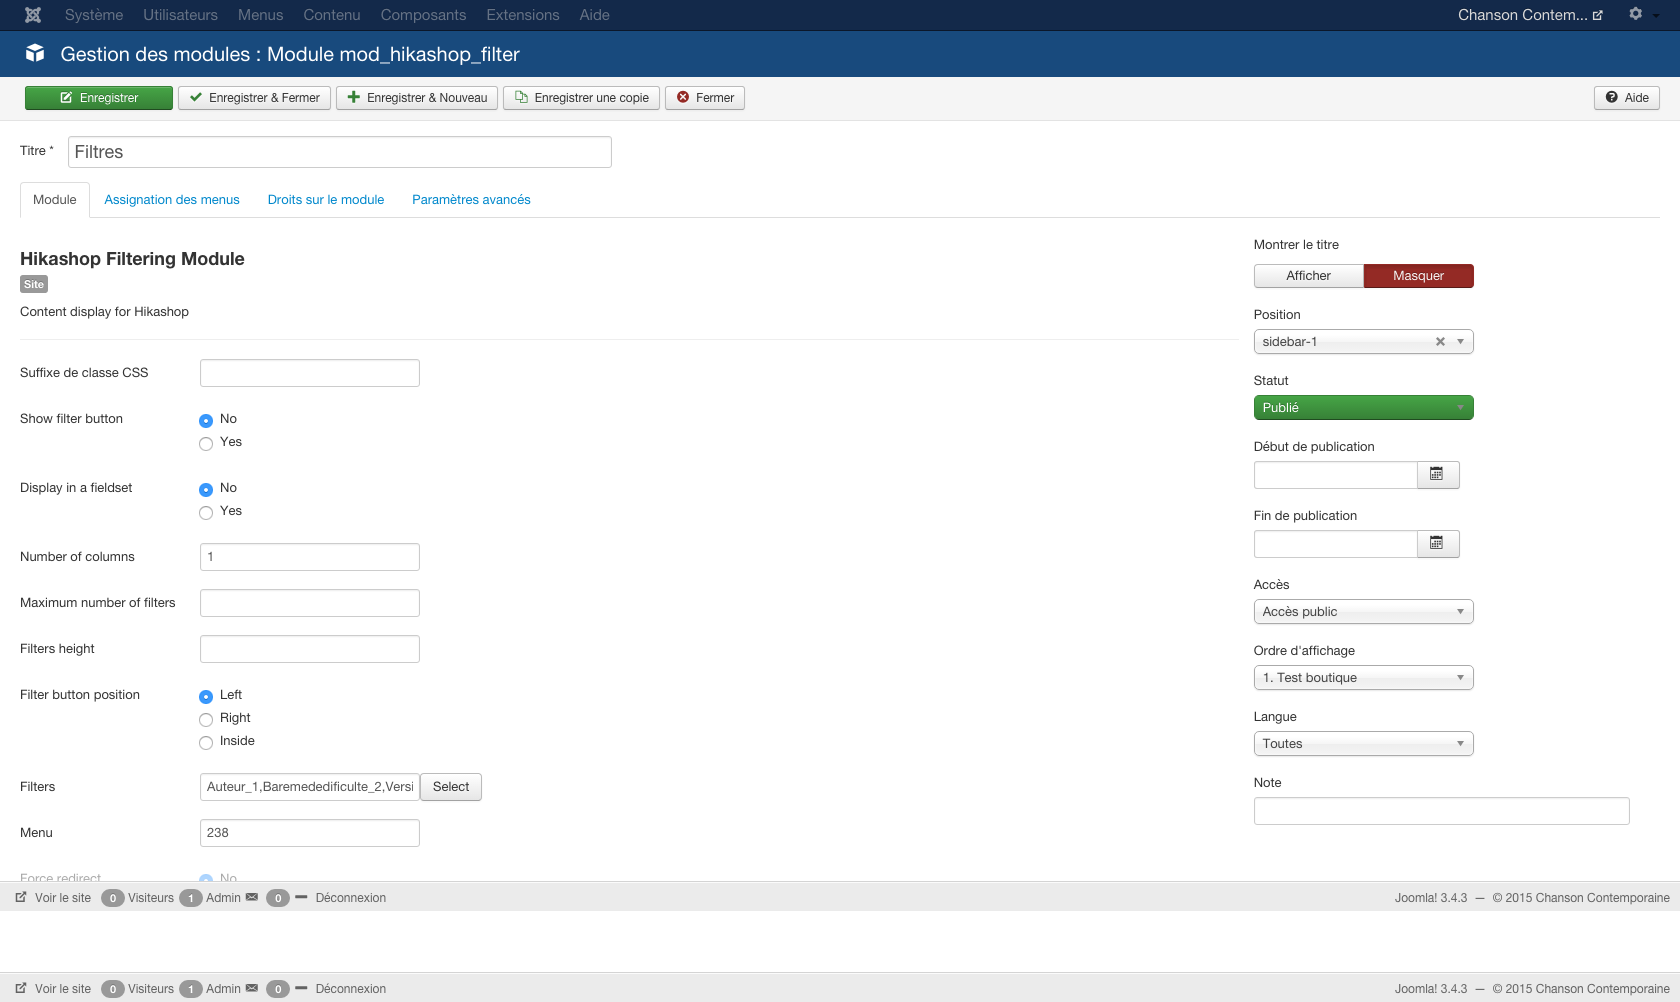The height and width of the screenshot is (1002, 1680).
Task: Open the settings gear menu
Action: point(1636,14)
